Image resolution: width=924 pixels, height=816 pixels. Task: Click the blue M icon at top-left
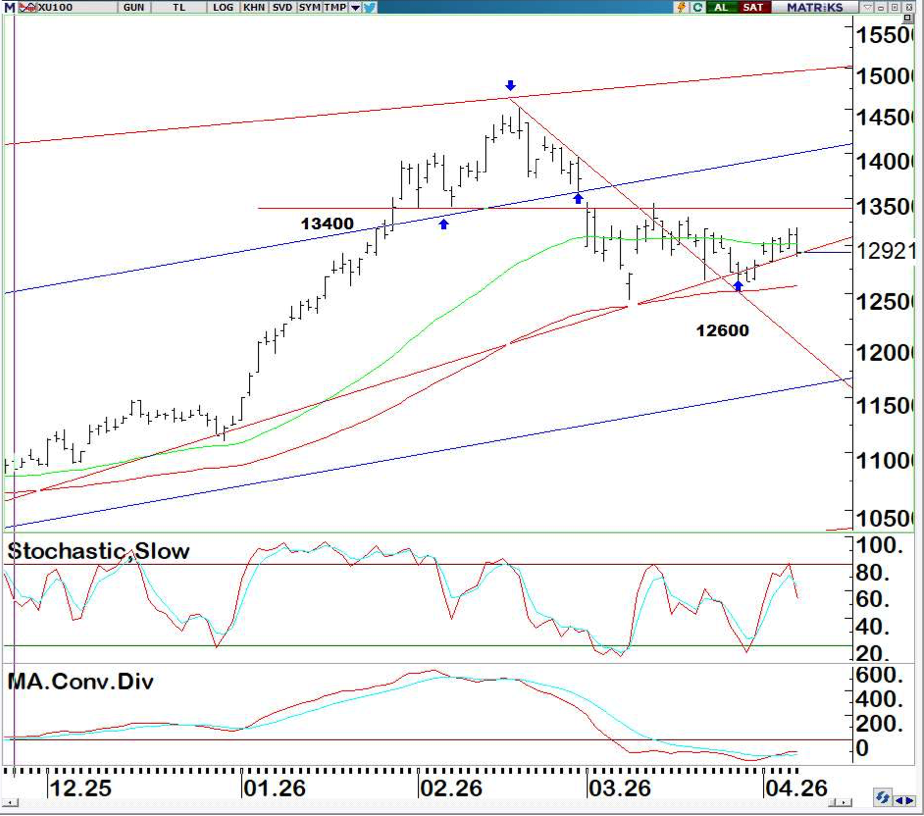[x=8, y=7]
